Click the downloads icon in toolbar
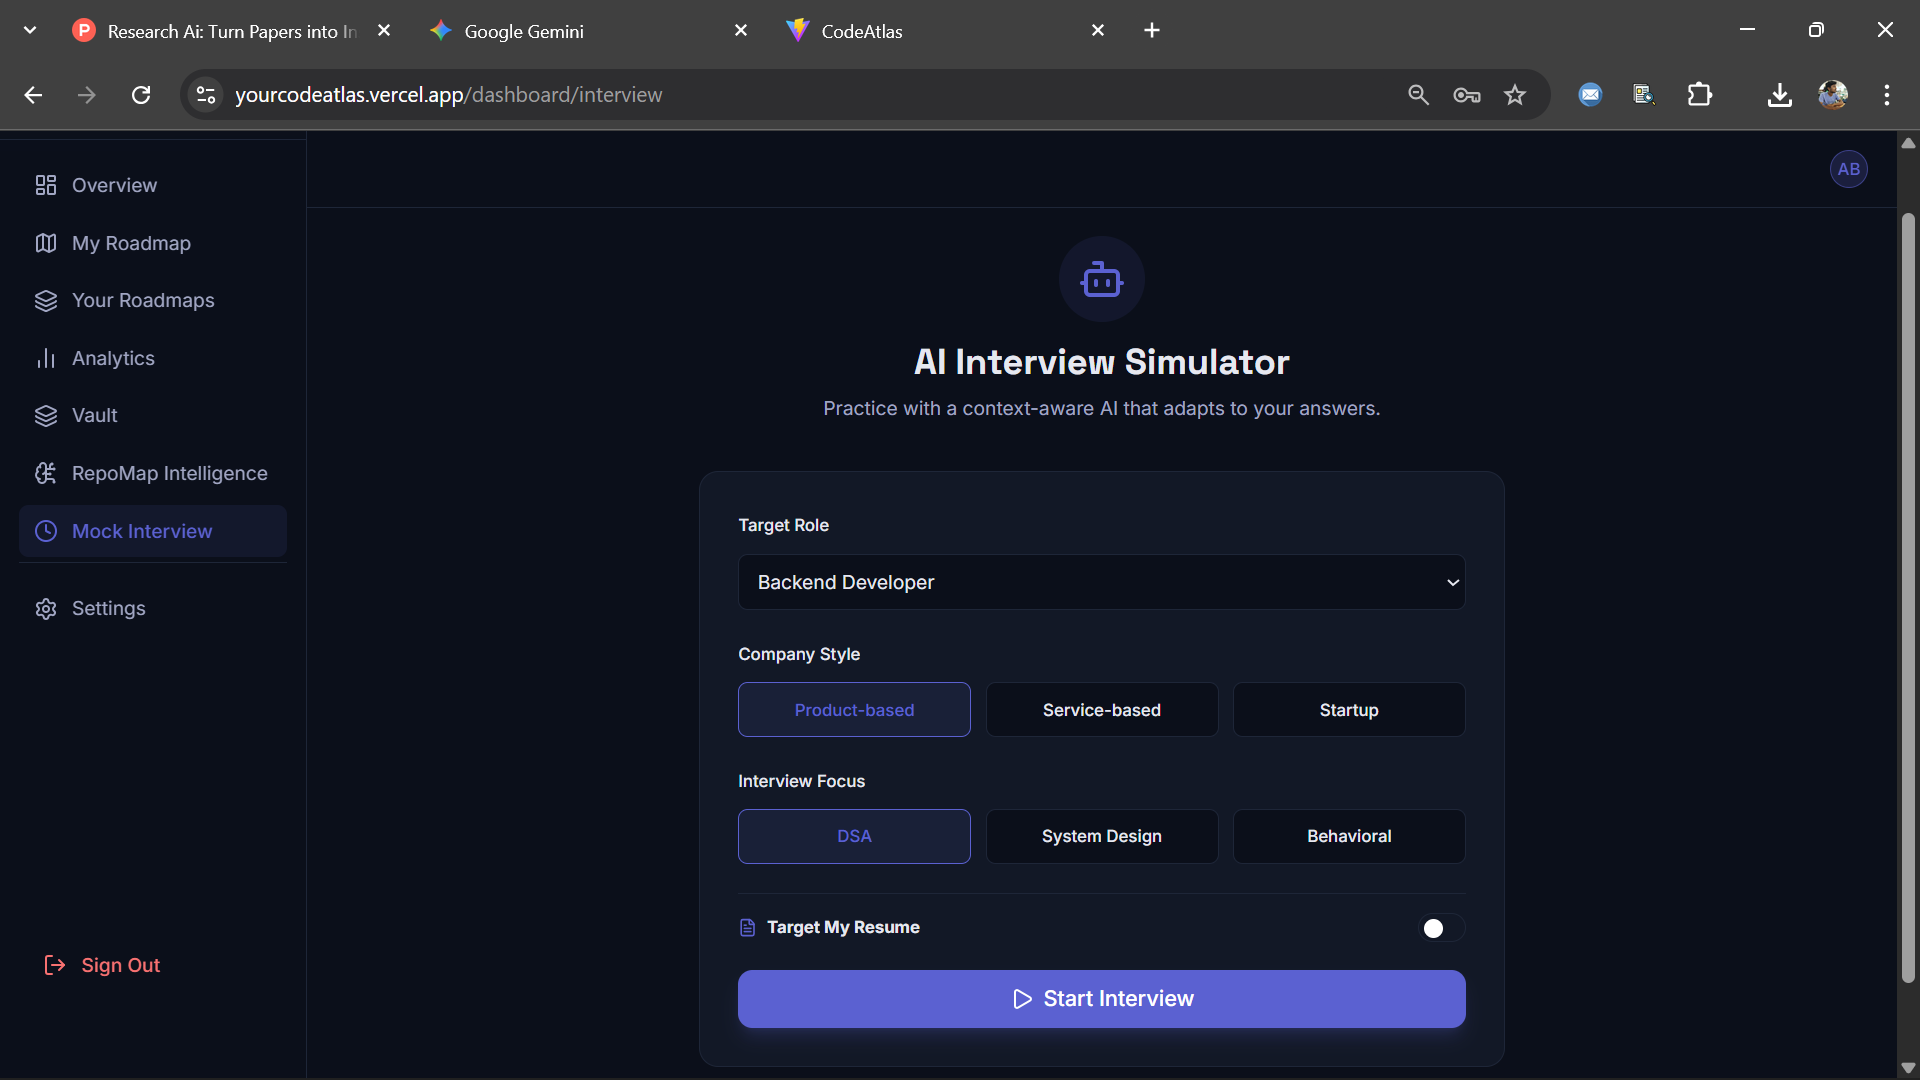The image size is (1920, 1080). (1779, 95)
